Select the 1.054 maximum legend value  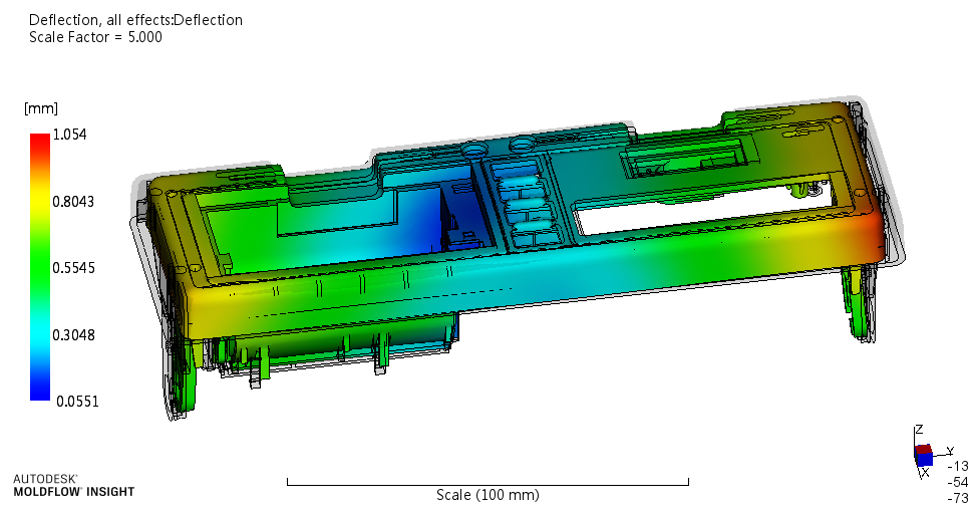(70, 134)
